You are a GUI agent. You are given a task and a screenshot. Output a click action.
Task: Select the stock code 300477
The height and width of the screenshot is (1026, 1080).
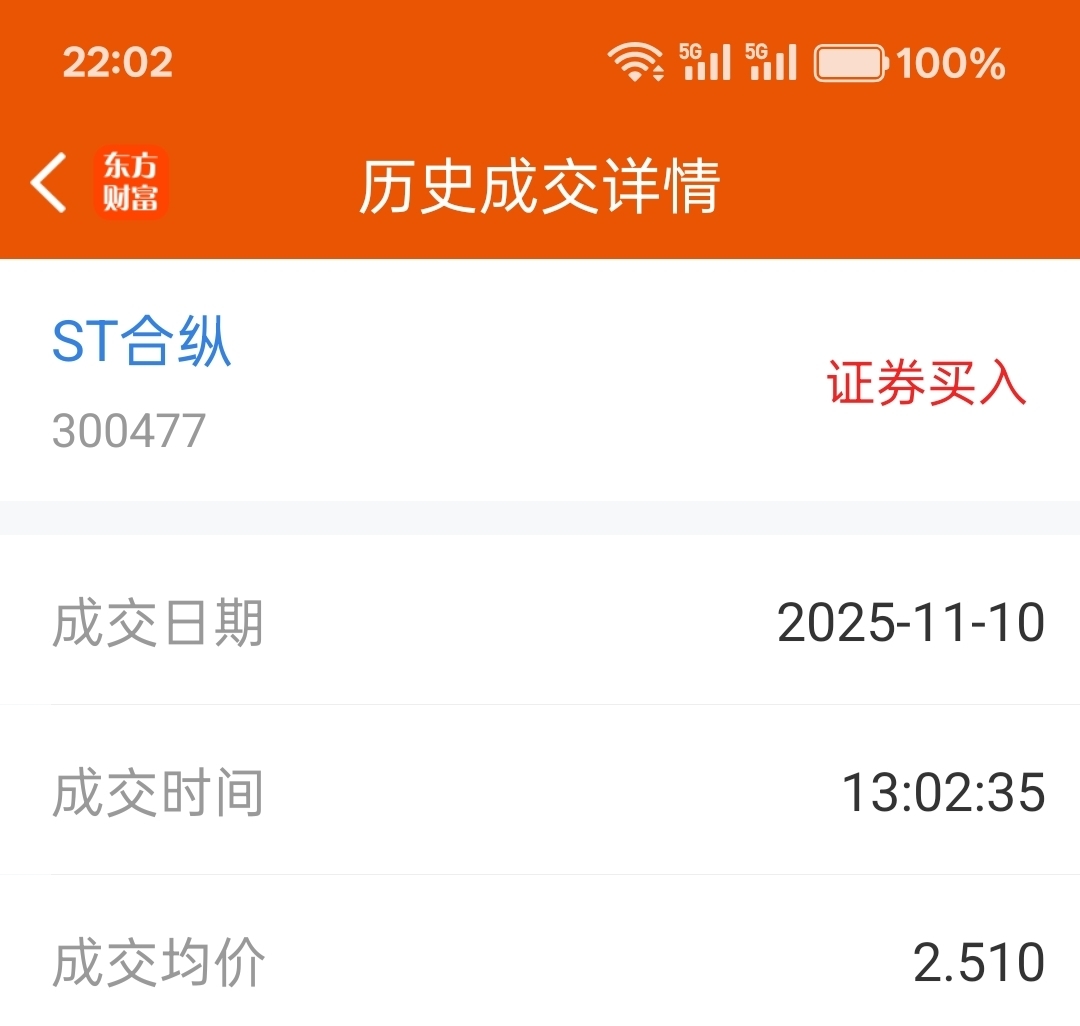click(129, 430)
